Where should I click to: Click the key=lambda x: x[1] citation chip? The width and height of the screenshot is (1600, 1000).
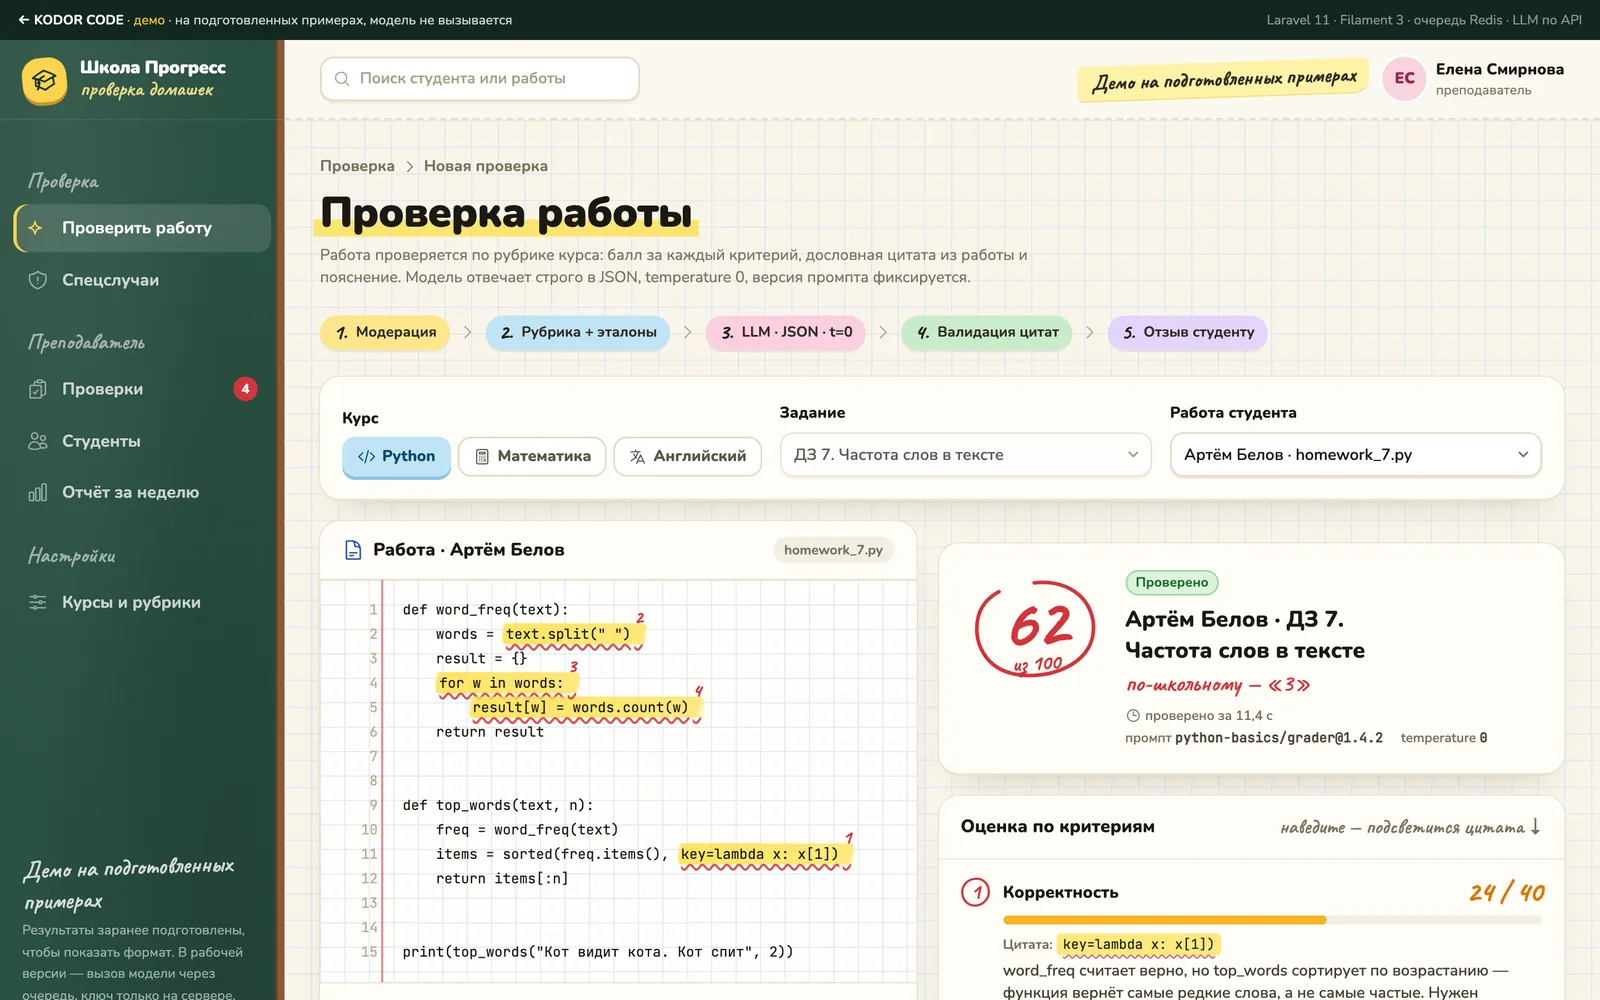click(1138, 945)
